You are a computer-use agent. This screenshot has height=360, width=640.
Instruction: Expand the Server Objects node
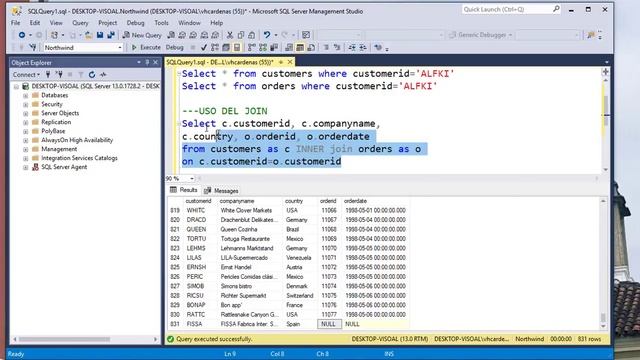[26, 113]
